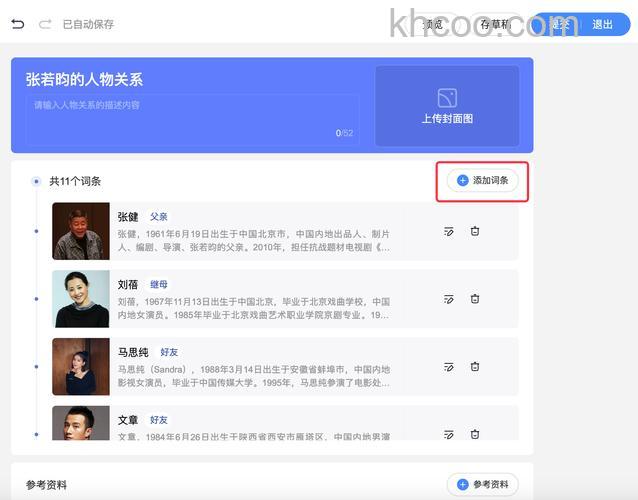Viewport: 638px width, 500px height.
Task: Click the plus icon in 参考资料 button
Action: click(x=463, y=485)
